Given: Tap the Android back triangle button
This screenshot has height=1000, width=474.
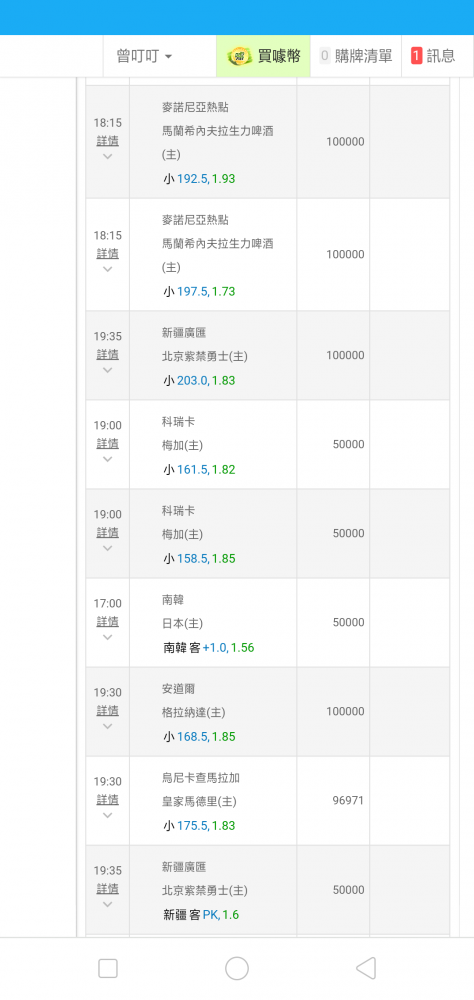Looking at the screenshot, I should point(365,969).
